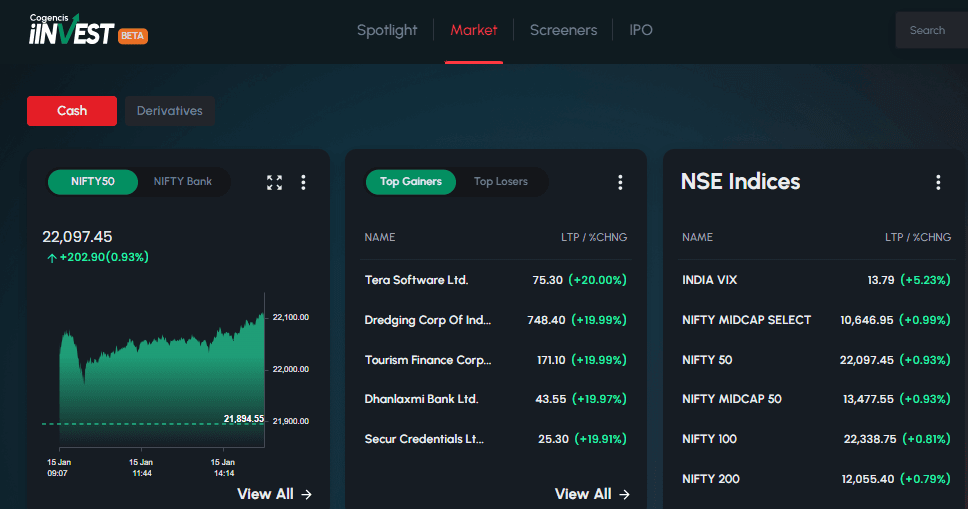Select the NIFTY MIDCAP 50 index row
Screen dimensions: 968x509
click(816, 399)
